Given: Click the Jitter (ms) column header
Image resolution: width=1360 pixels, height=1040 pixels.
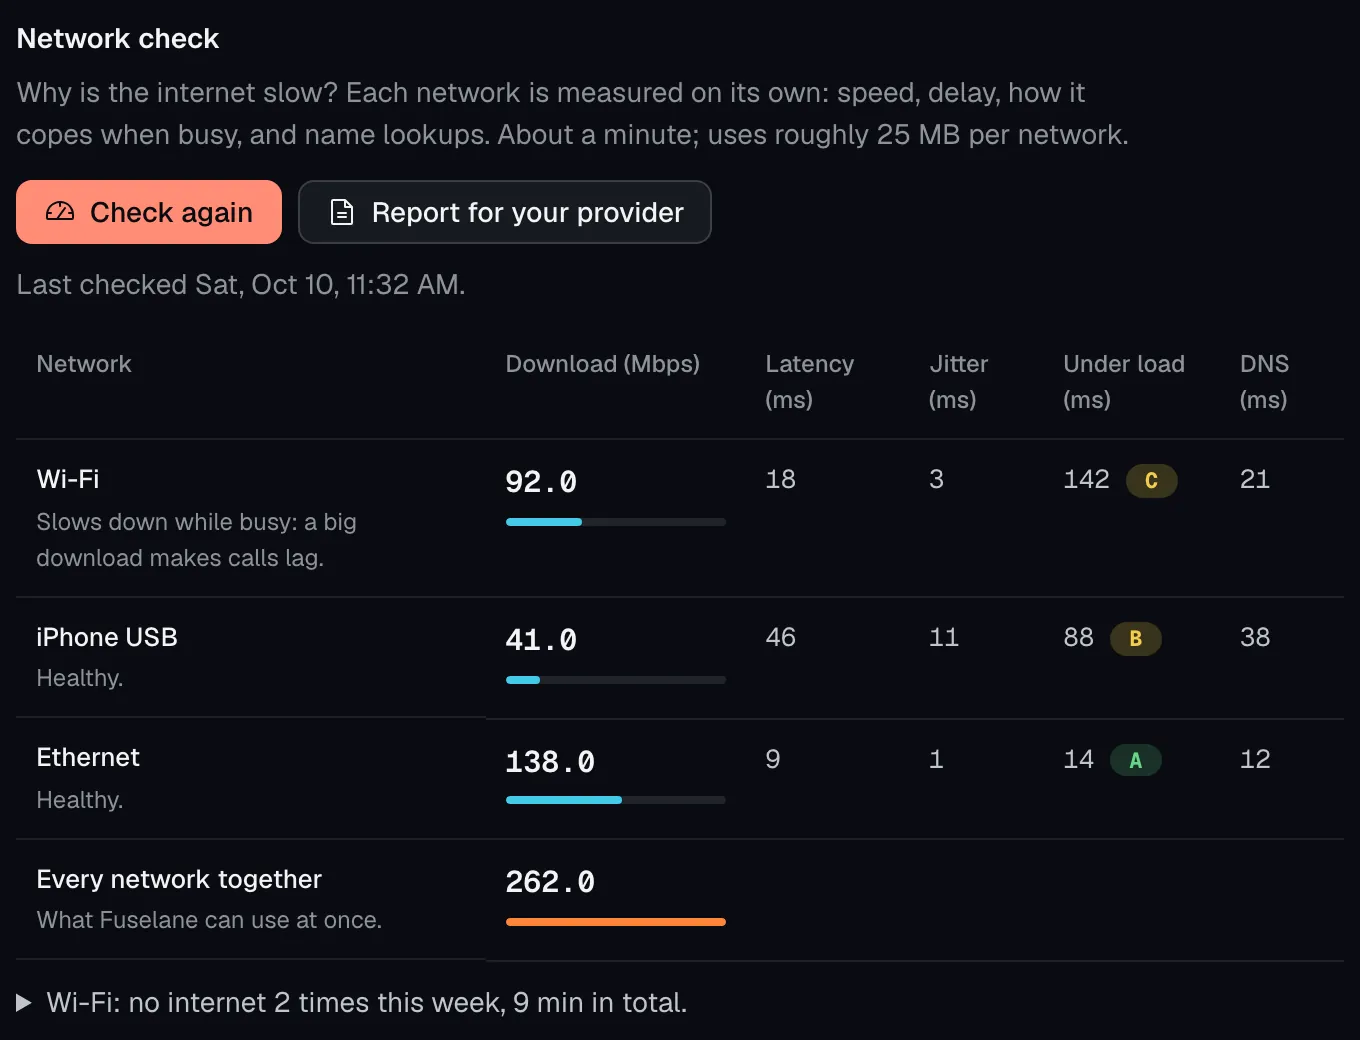Looking at the screenshot, I should pyautogui.click(x=958, y=381).
